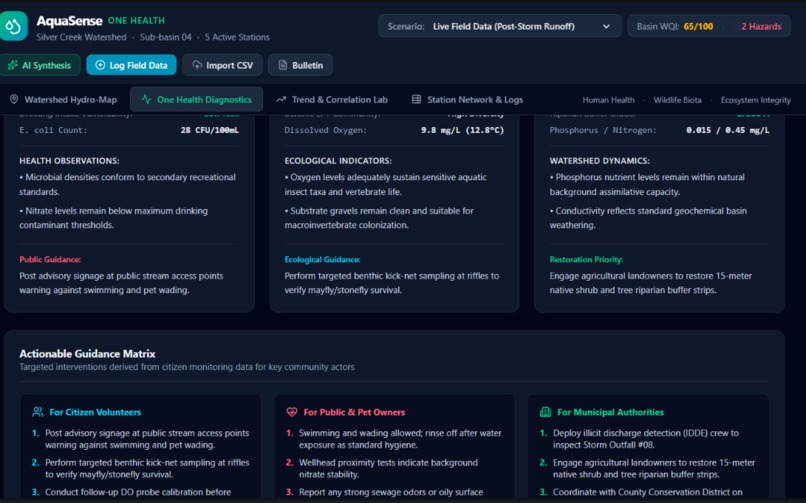806x503 pixels.
Task: Click the Dissolved Oxygen value 9.8 mg/L
Action: [462, 130]
